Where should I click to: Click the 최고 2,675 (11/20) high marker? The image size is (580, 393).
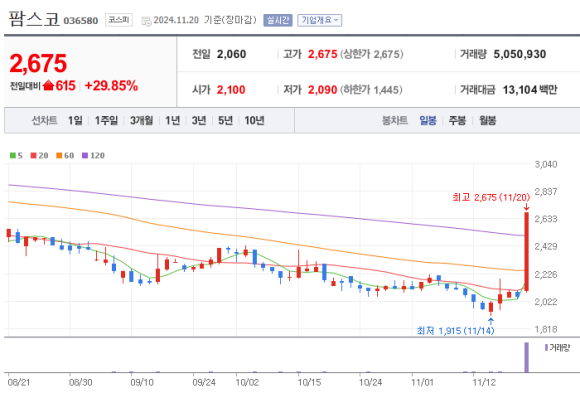point(491,197)
